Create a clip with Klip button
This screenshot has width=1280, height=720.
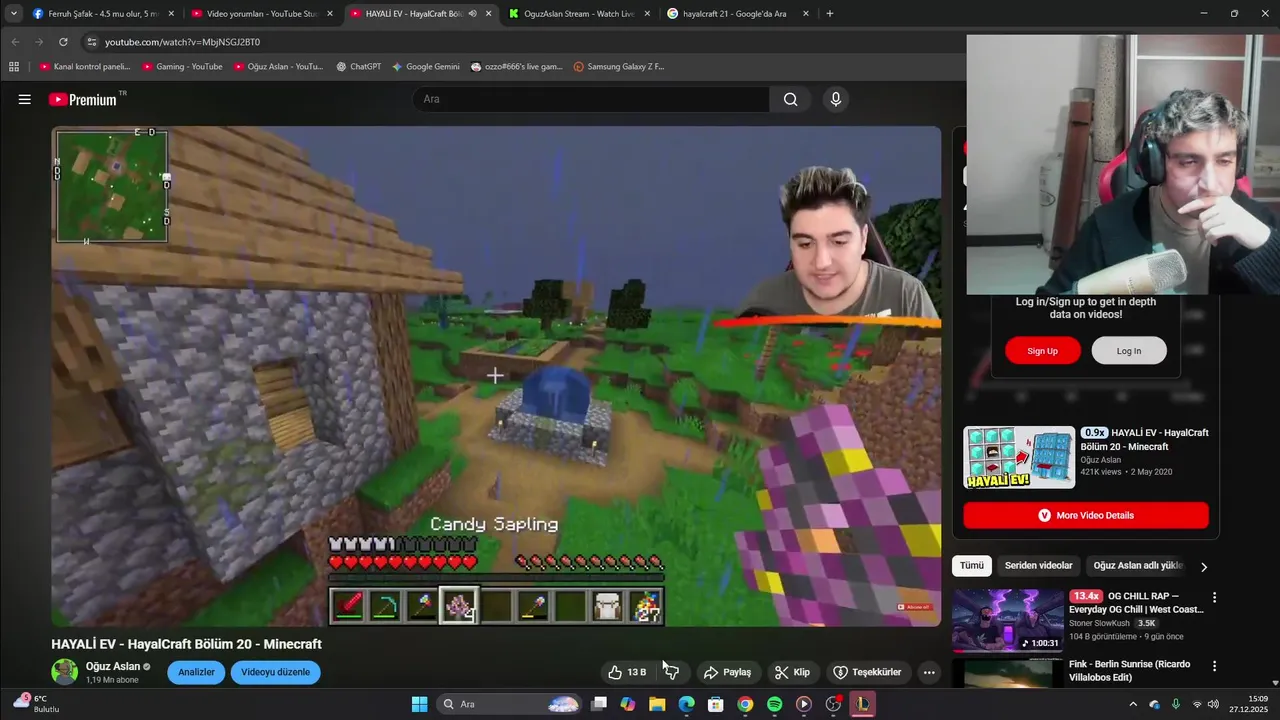click(x=792, y=672)
